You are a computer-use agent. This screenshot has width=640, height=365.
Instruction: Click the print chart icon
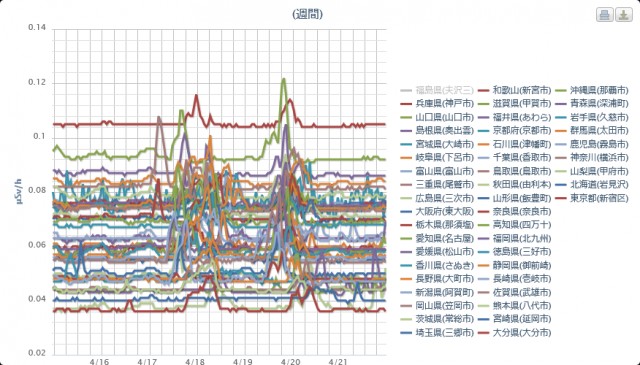(604, 15)
